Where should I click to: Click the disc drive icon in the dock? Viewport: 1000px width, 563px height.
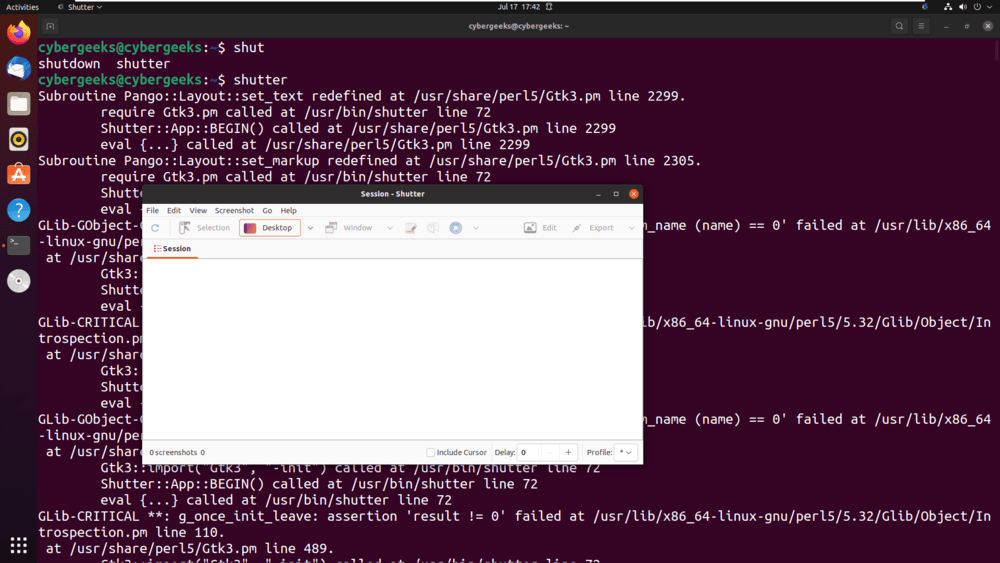tap(18, 281)
